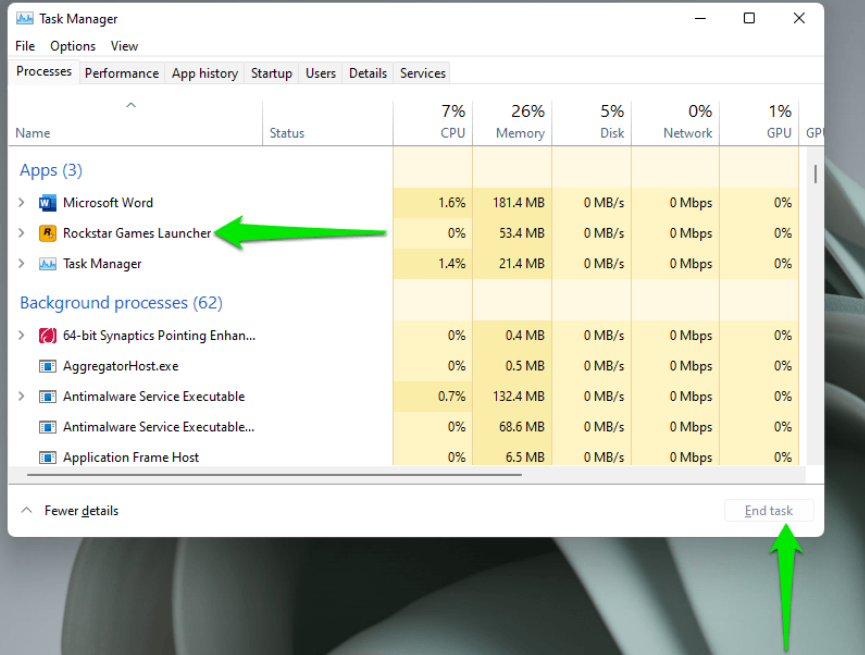Minimize the Task Manager window

[x=701, y=18]
